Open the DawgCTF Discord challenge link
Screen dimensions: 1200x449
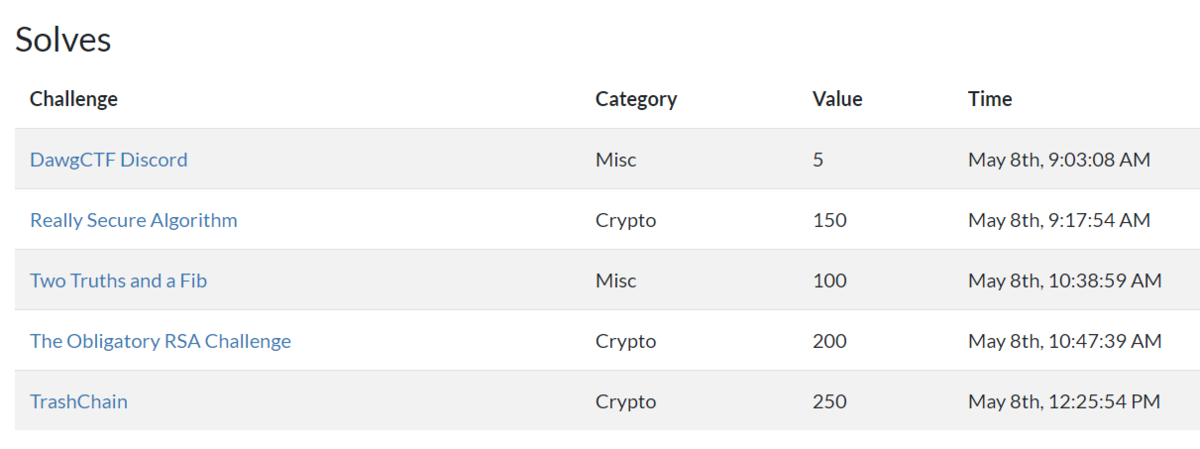pyautogui.click(x=109, y=160)
